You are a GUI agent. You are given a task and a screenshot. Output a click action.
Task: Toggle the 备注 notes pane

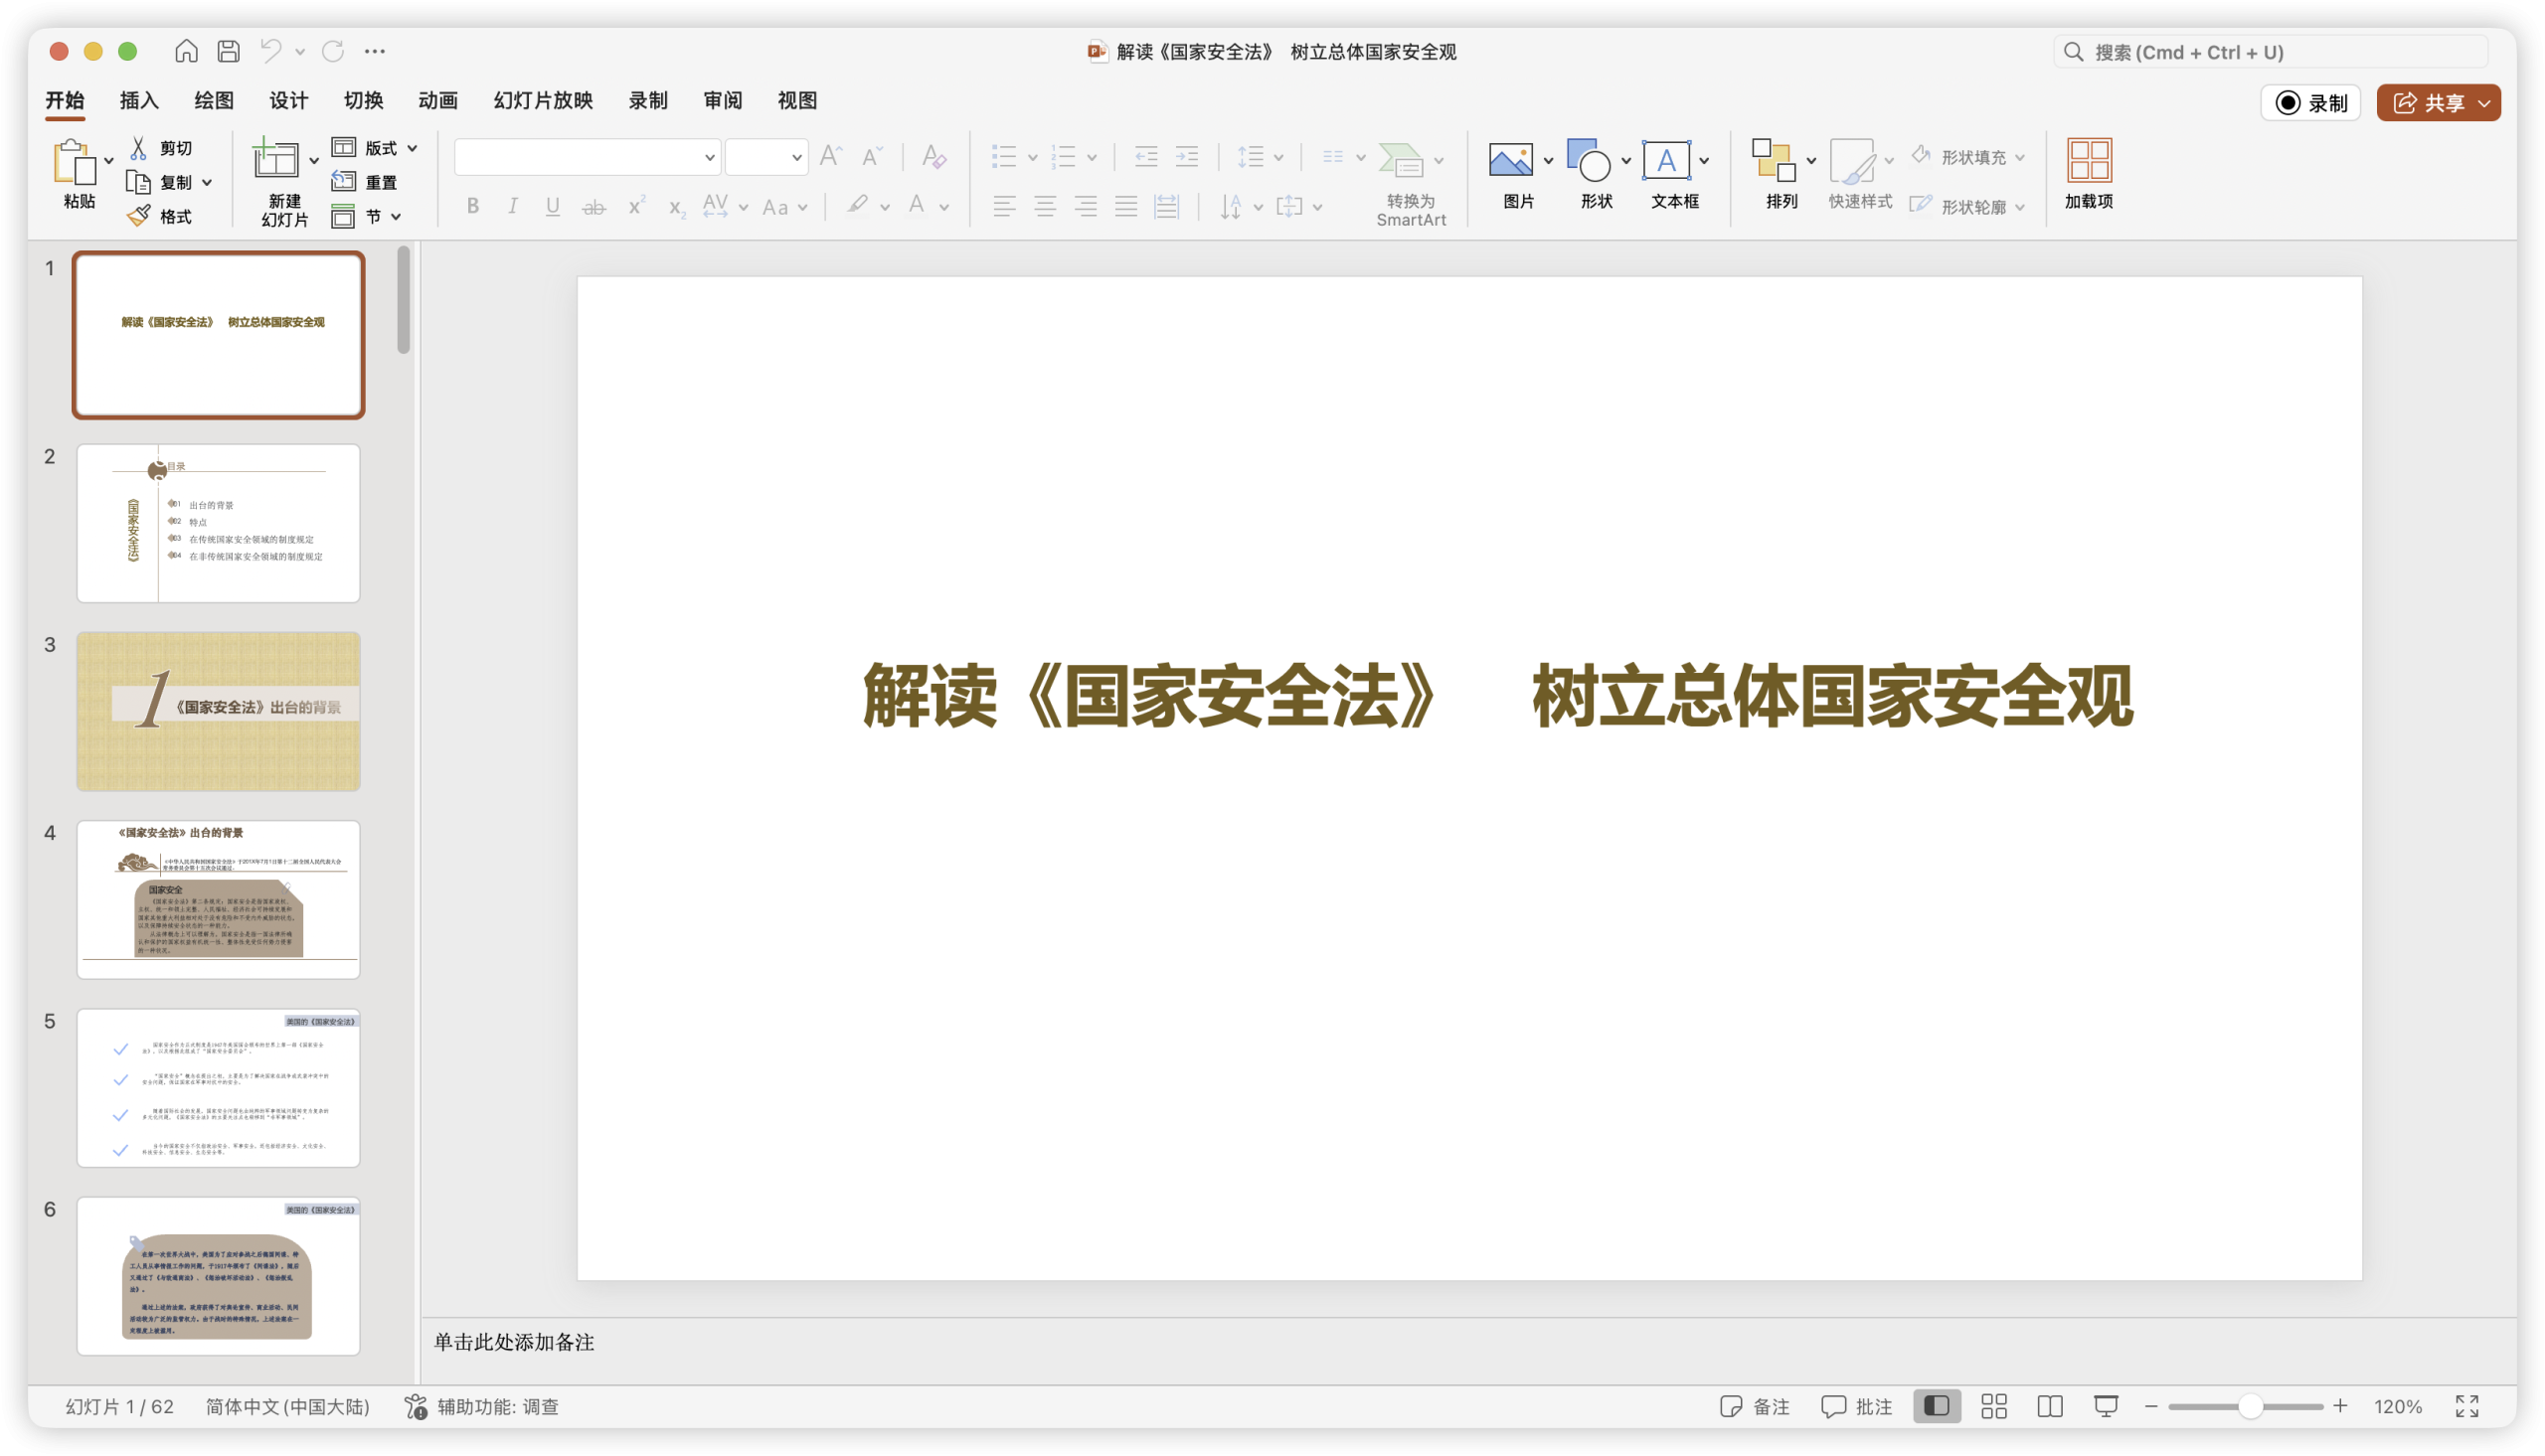coord(1755,1406)
